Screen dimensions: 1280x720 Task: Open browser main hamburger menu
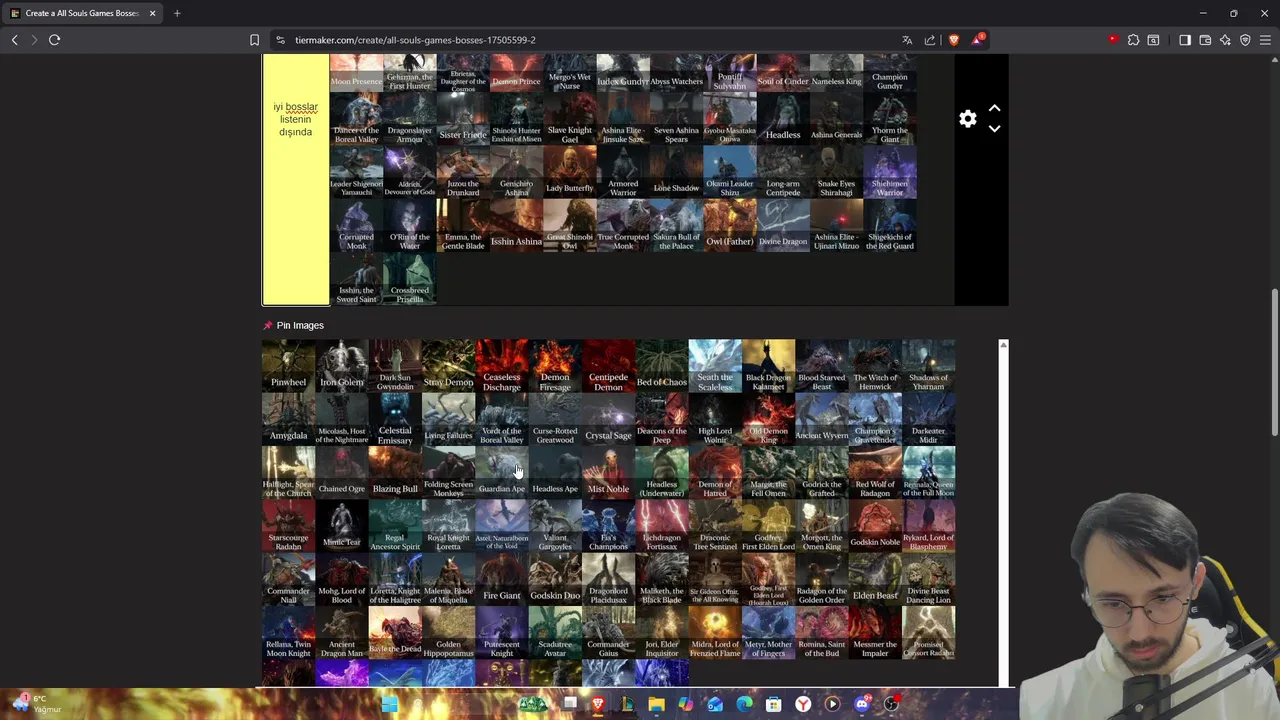[1265, 40]
